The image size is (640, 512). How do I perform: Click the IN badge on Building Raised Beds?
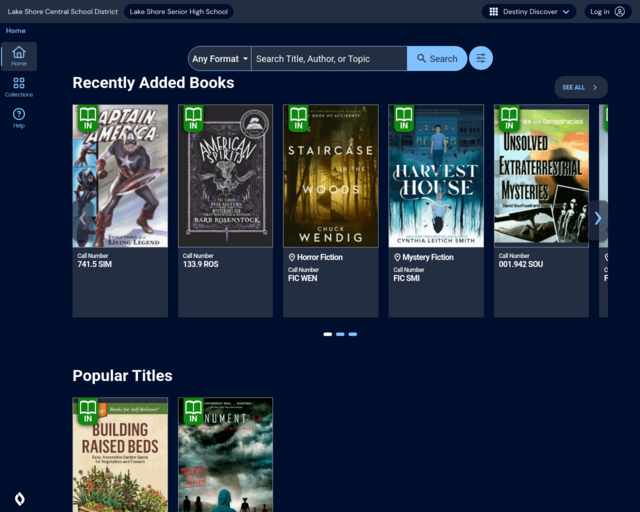coord(88,411)
